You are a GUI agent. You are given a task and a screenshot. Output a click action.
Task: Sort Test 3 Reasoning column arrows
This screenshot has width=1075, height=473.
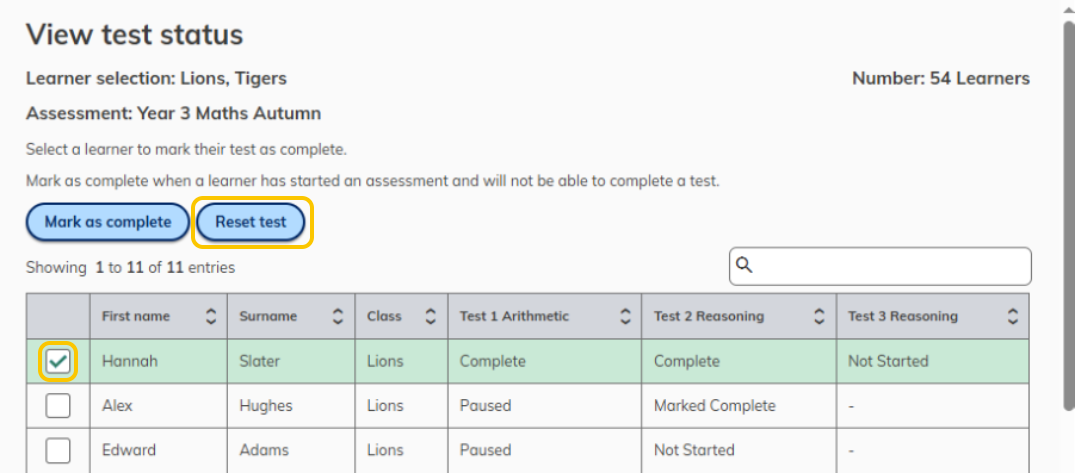tap(1013, 316)
